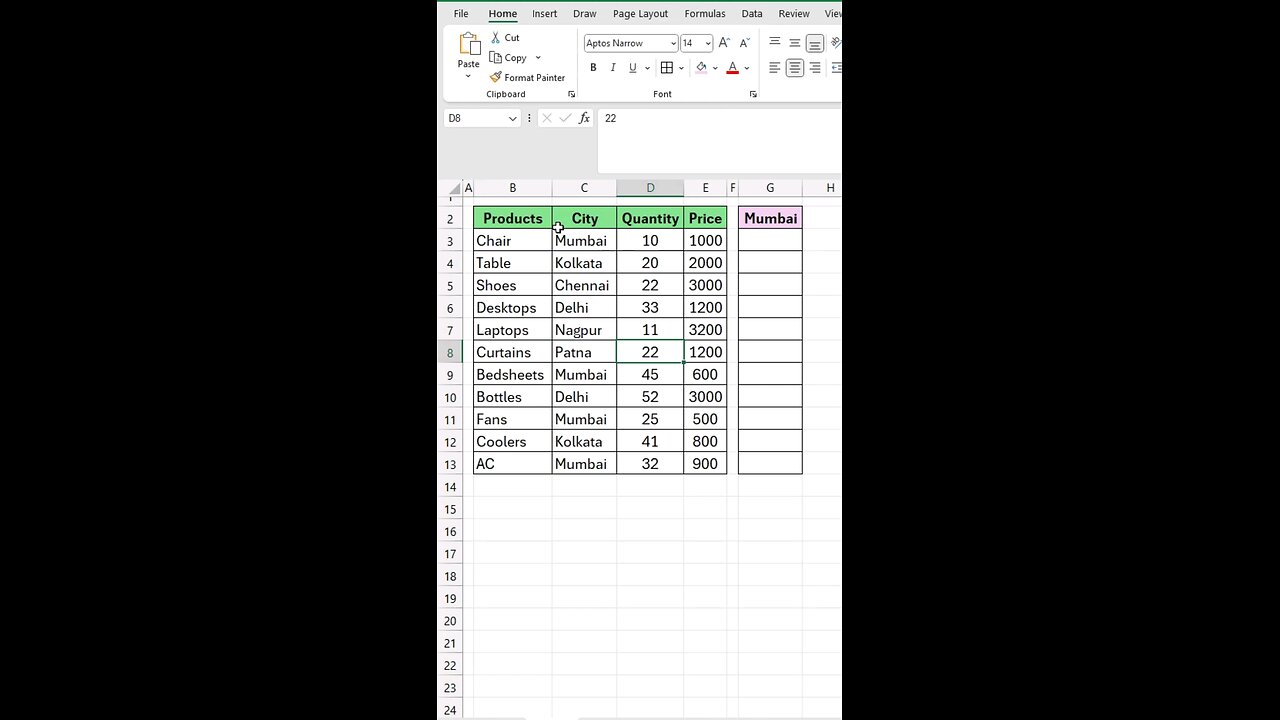Apply Borders to selected cell

[667, 68]
